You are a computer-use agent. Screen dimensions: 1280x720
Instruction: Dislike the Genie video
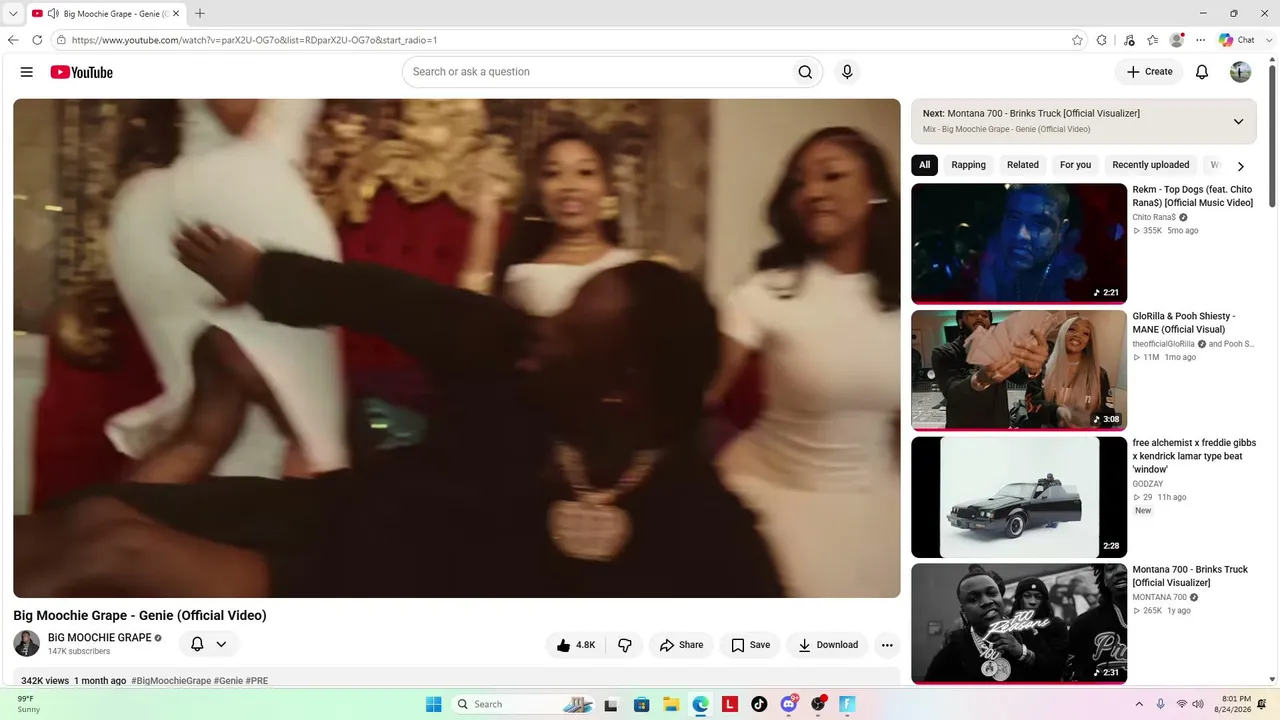(x=625, y=645)
